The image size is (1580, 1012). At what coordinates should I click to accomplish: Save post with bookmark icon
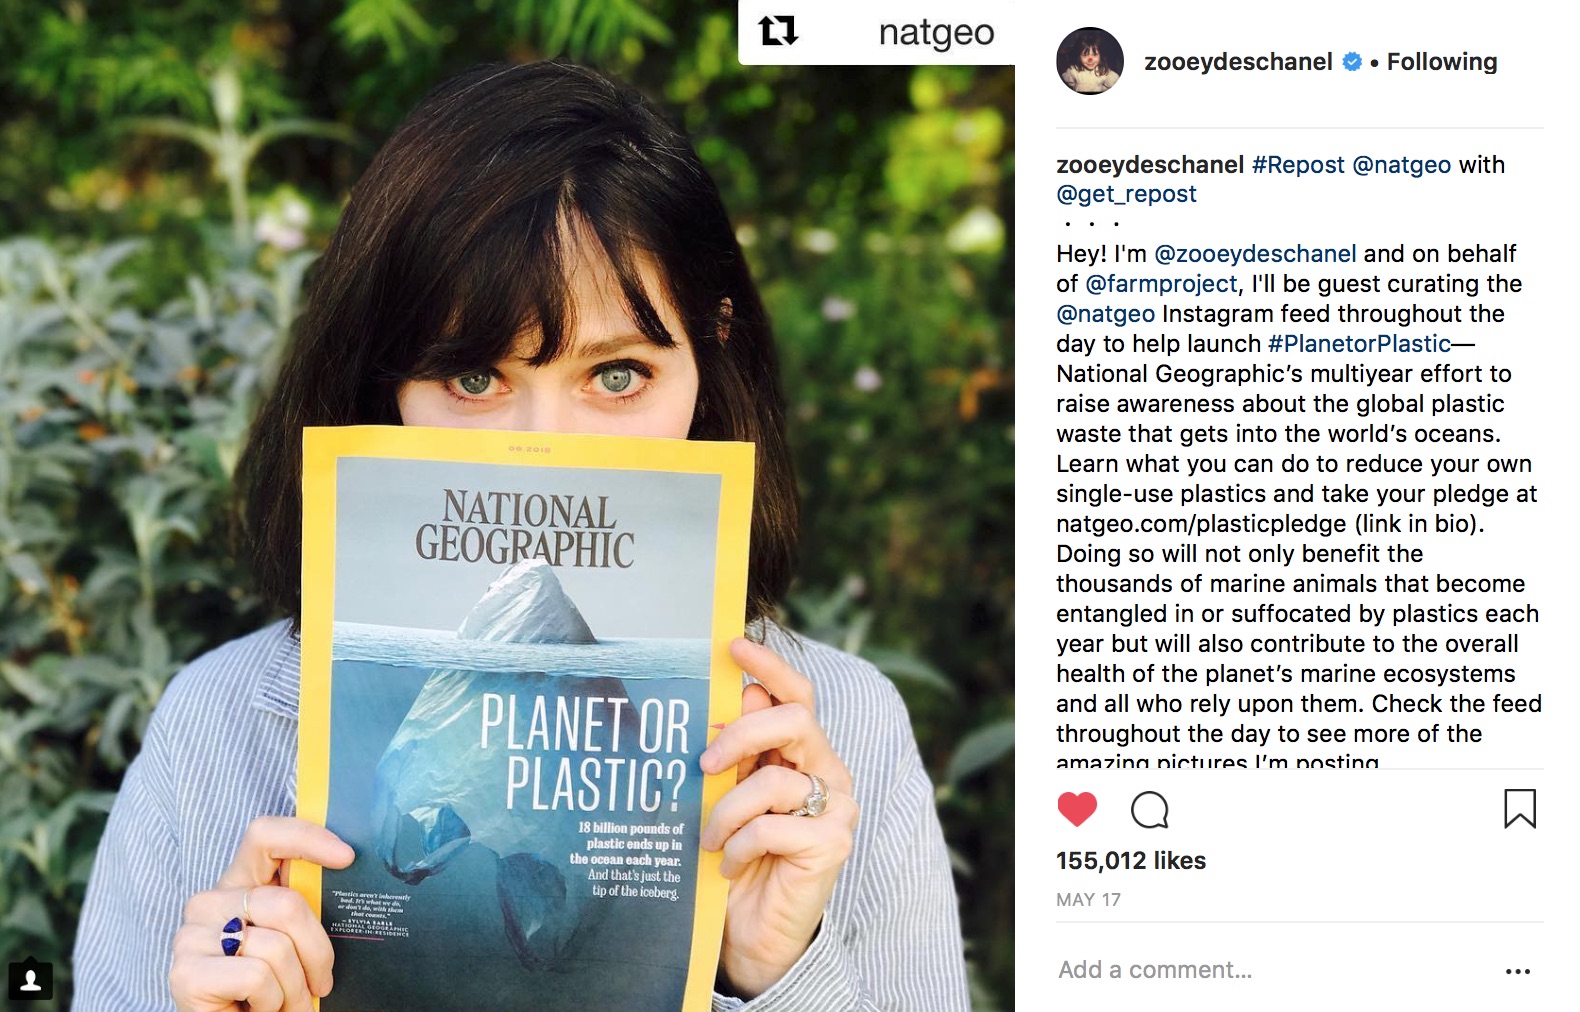pyautogui.click(x=1519, y=809)
